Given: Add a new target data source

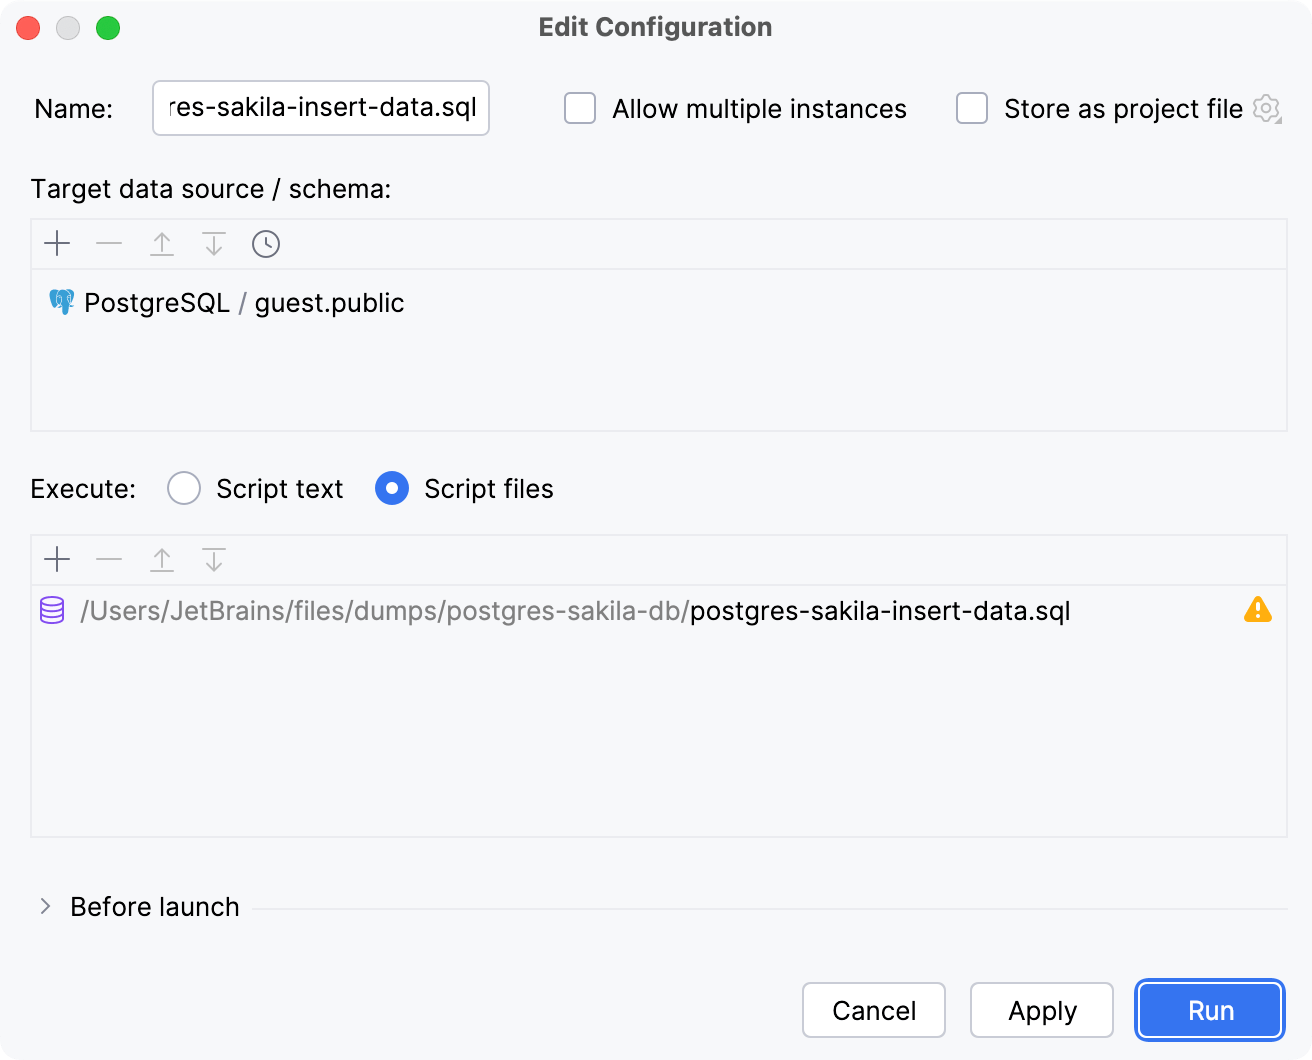Looking at the screenshot, I should tap(57, 243).
